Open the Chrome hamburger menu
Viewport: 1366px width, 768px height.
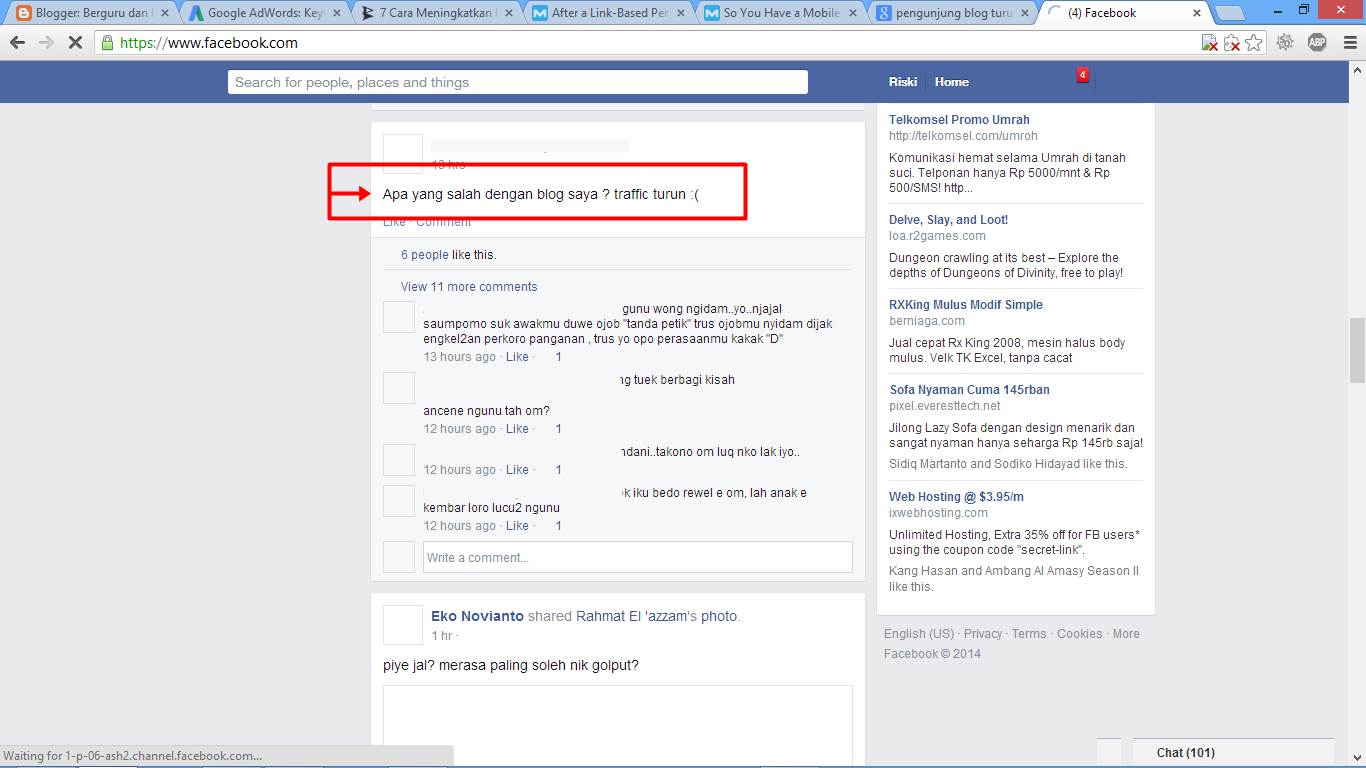[1349, 42]
